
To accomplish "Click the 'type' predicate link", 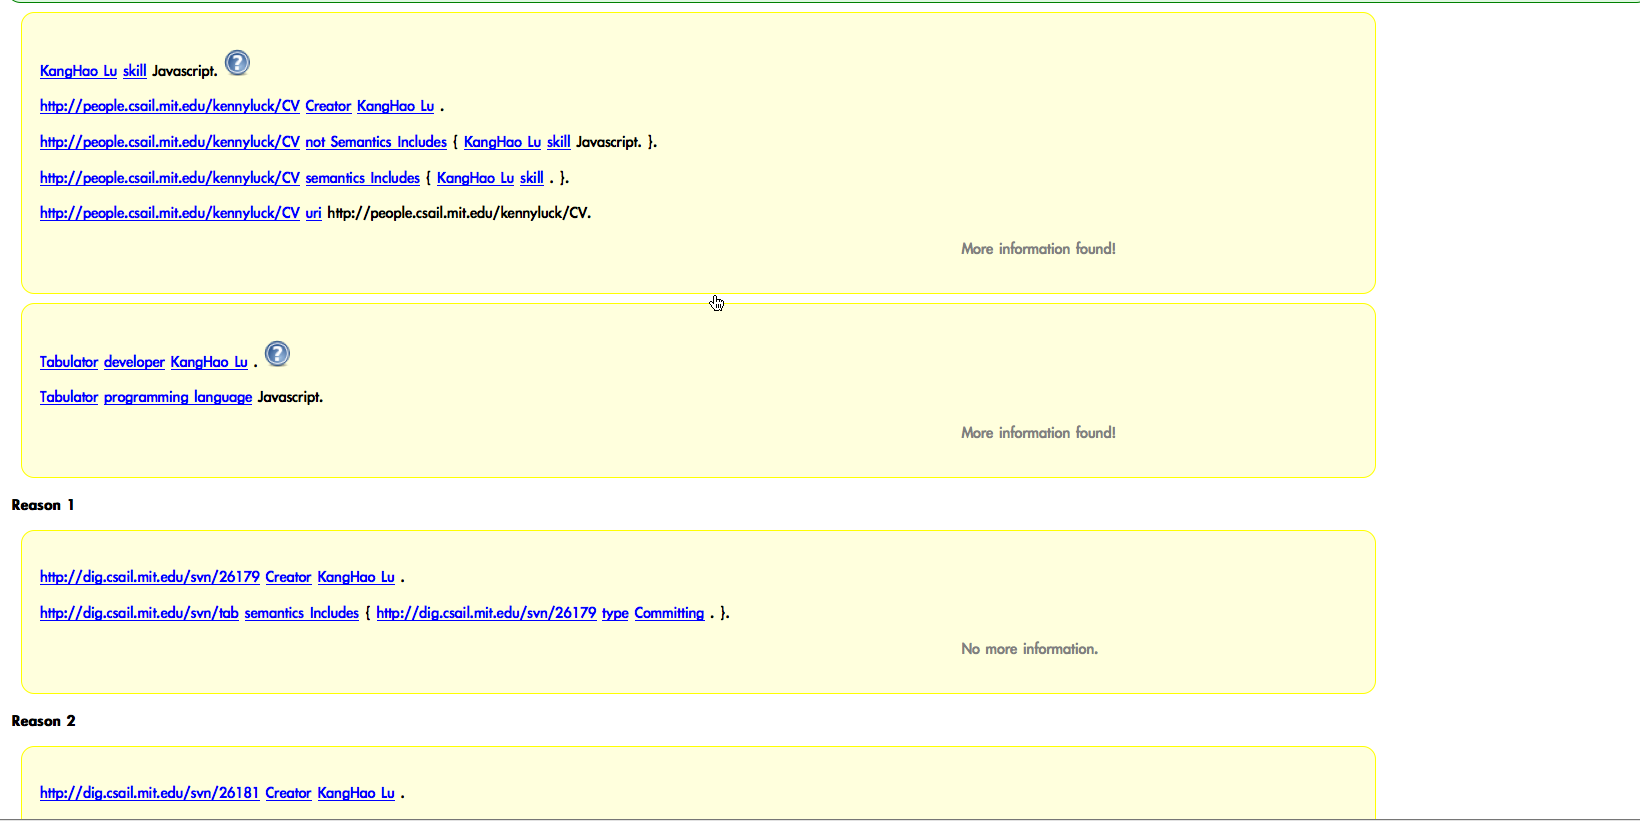I will [615, 613].
